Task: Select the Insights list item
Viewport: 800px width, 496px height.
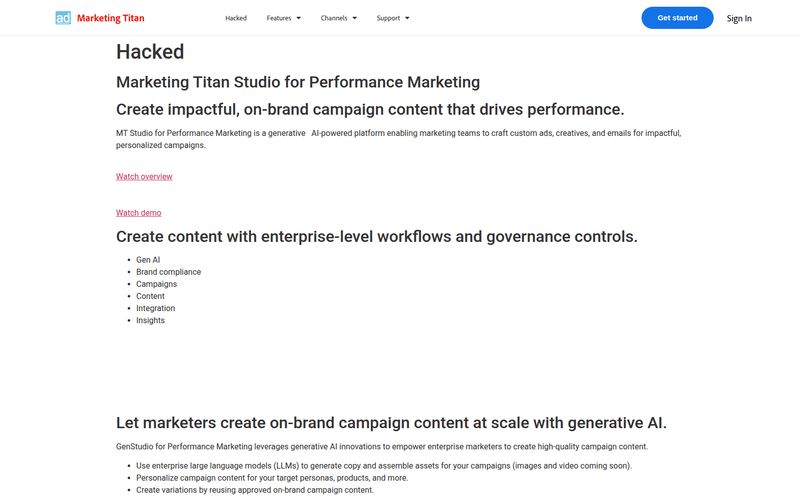Action: click(151, 320)
